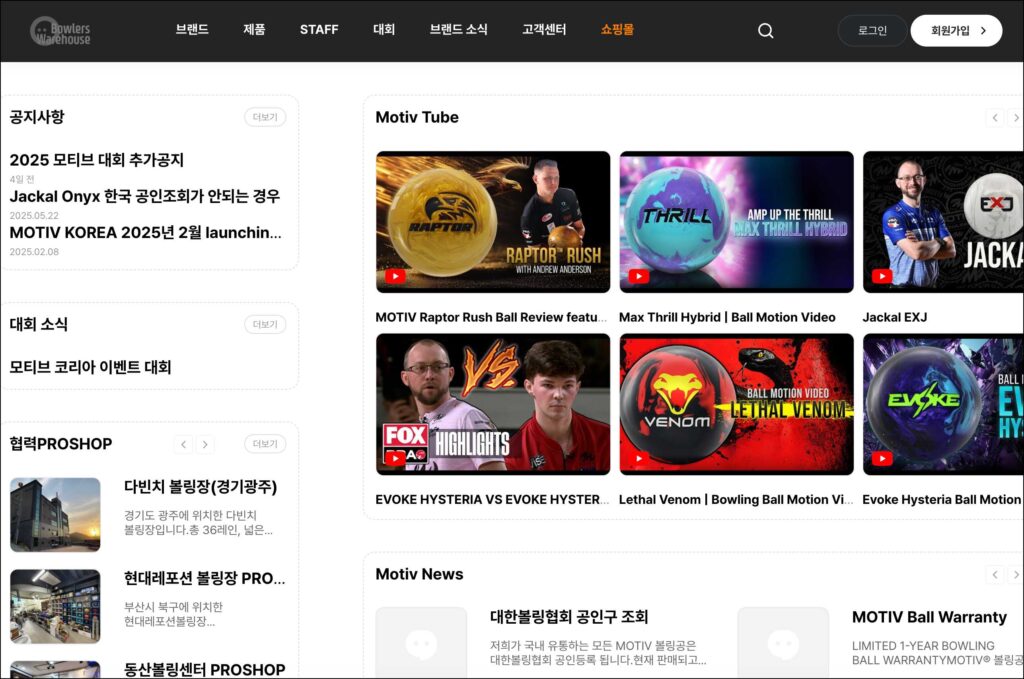The image size is (1024, 679).
Task: Go to the STAFF menu
Action: coord(319,29)
